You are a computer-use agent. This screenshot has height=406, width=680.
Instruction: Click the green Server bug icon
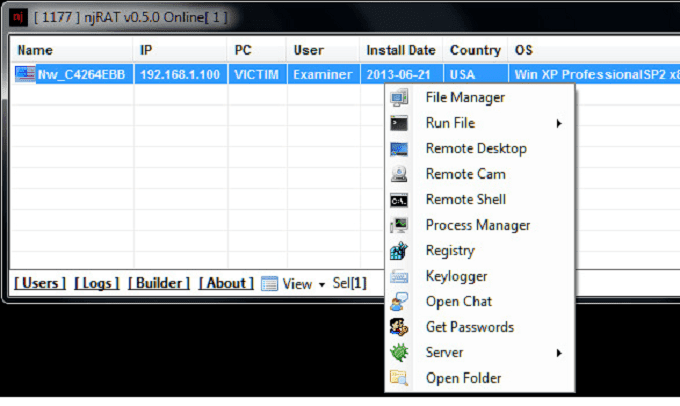pos(399,352)
